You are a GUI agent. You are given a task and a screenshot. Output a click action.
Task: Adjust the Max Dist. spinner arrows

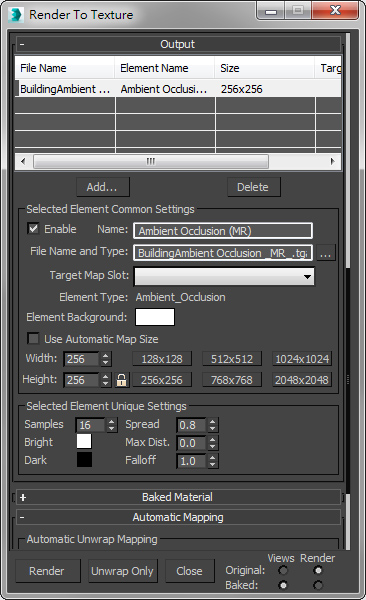(x=212, y=443)
